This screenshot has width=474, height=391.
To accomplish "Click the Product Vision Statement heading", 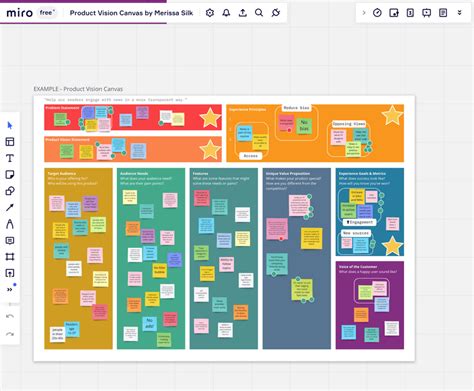I will (67, 139).
